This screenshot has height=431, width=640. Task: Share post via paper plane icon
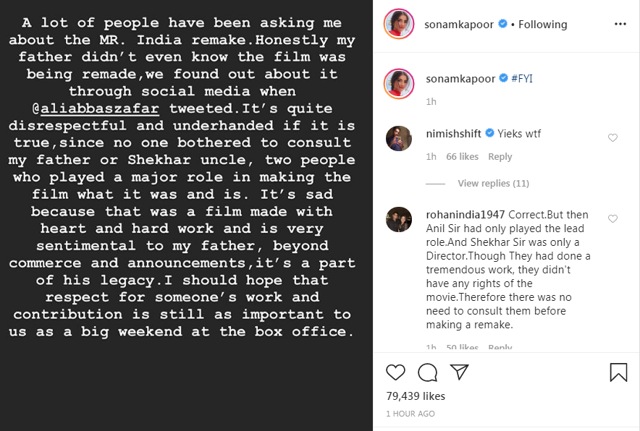[x=459, y=371]
